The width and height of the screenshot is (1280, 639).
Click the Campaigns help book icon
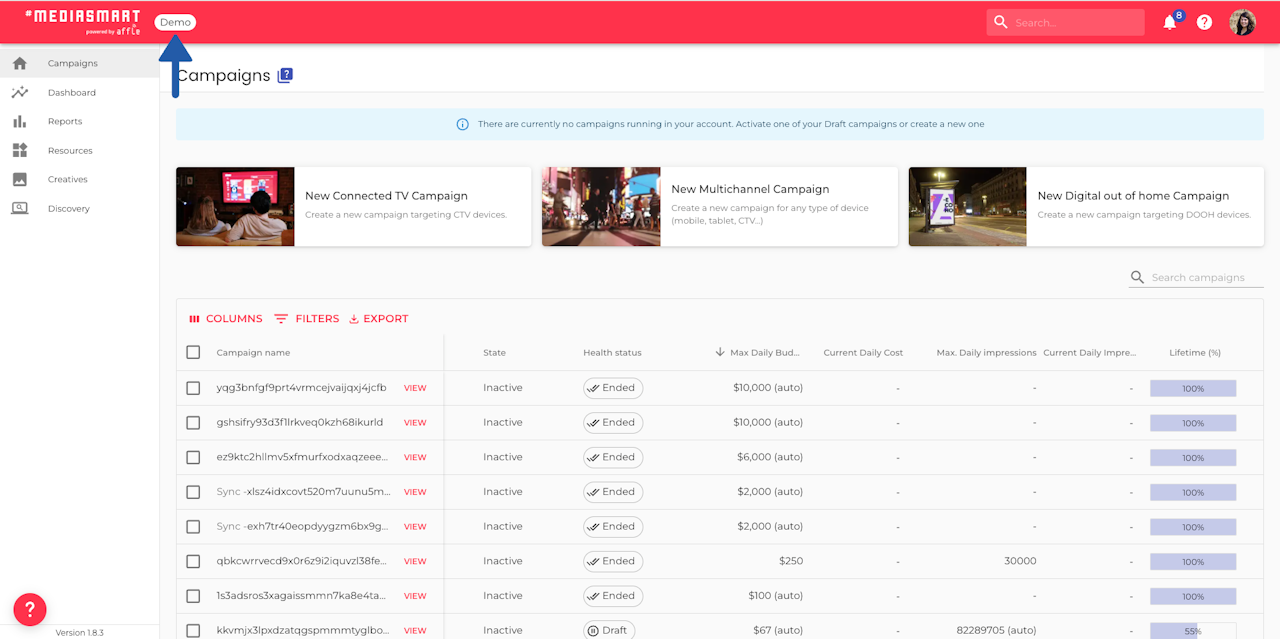tap(285, 76)
